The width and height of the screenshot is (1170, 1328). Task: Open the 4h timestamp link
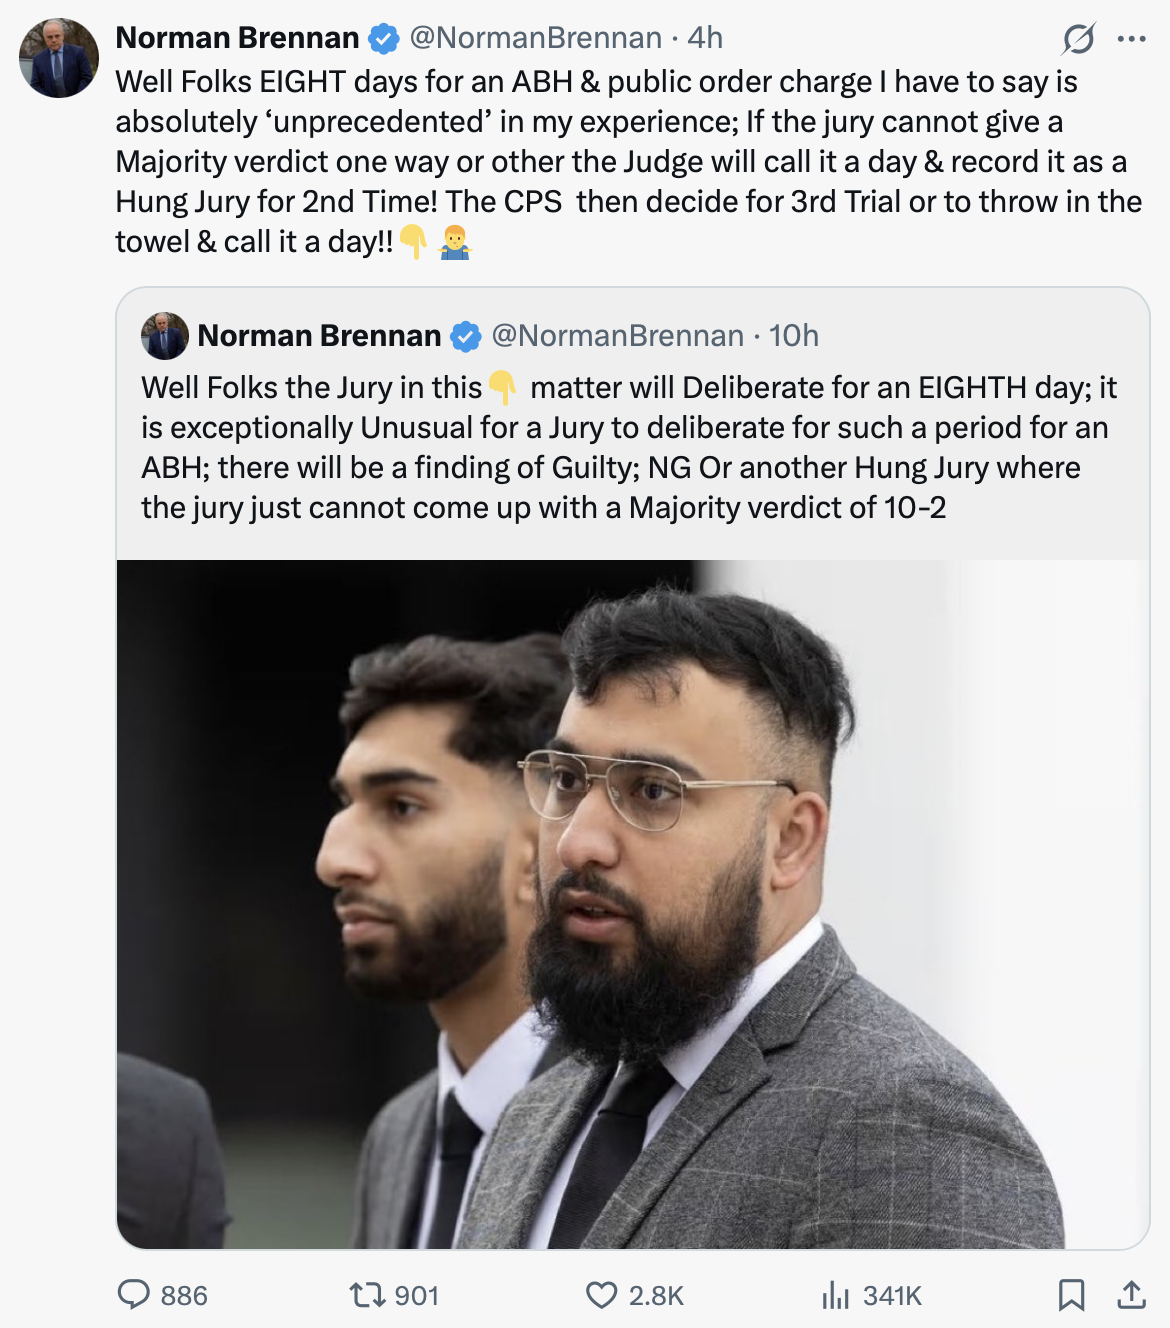[705, 38]
